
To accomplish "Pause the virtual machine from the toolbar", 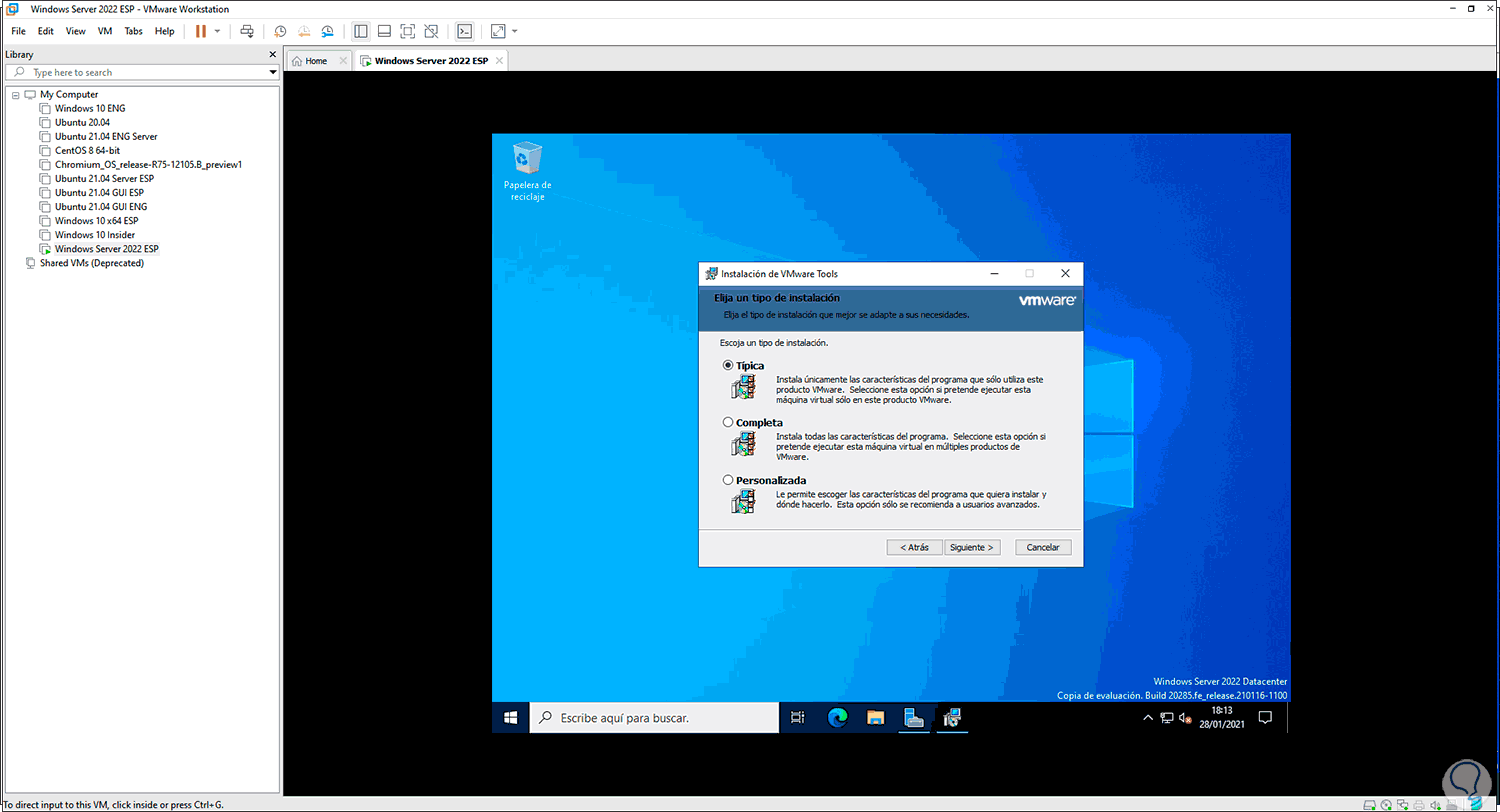I will tap(201, 31).
